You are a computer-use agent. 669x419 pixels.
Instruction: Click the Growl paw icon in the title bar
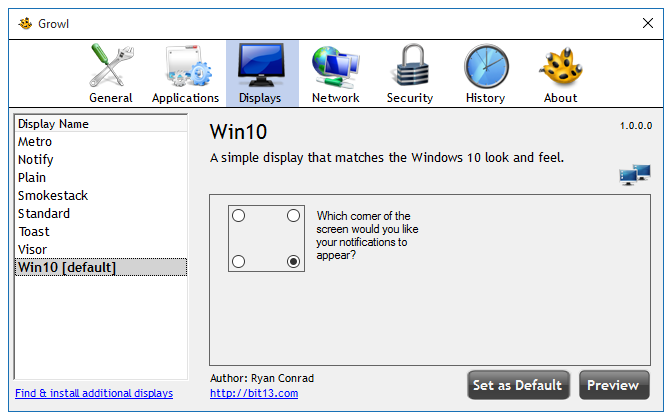(x=25, y=23)
